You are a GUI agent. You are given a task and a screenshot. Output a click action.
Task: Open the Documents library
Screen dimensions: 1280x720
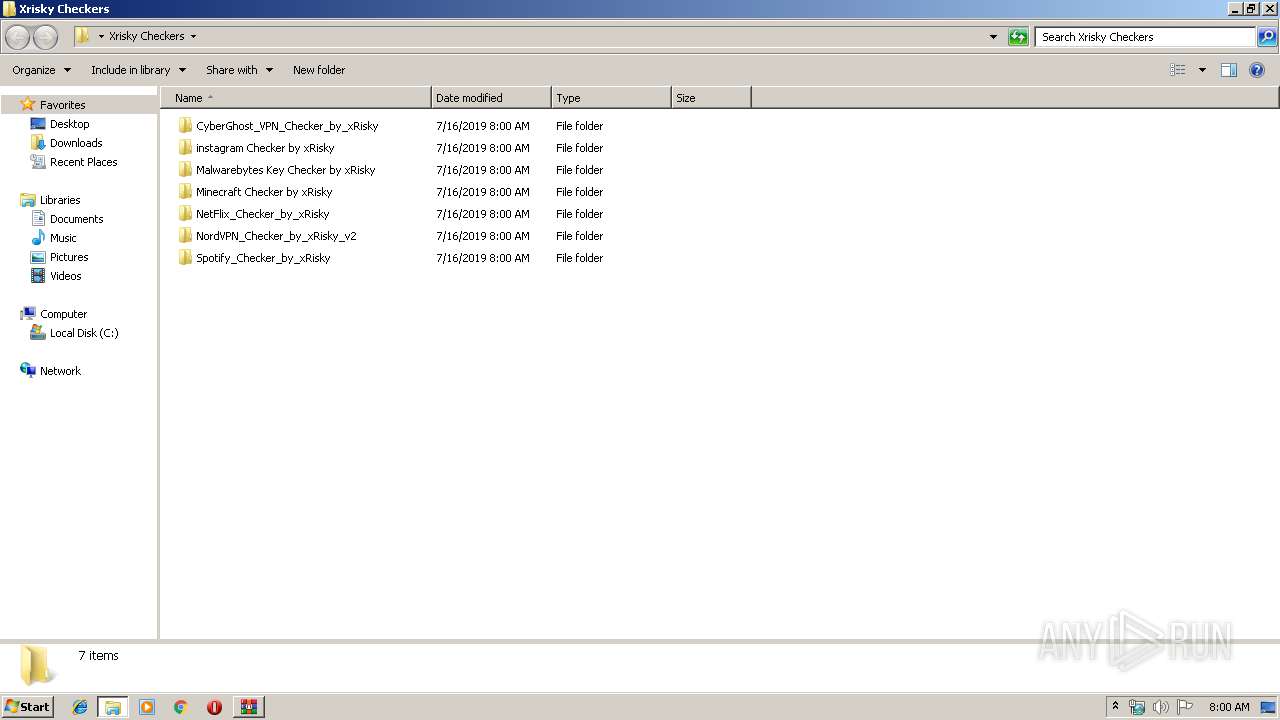76,219
